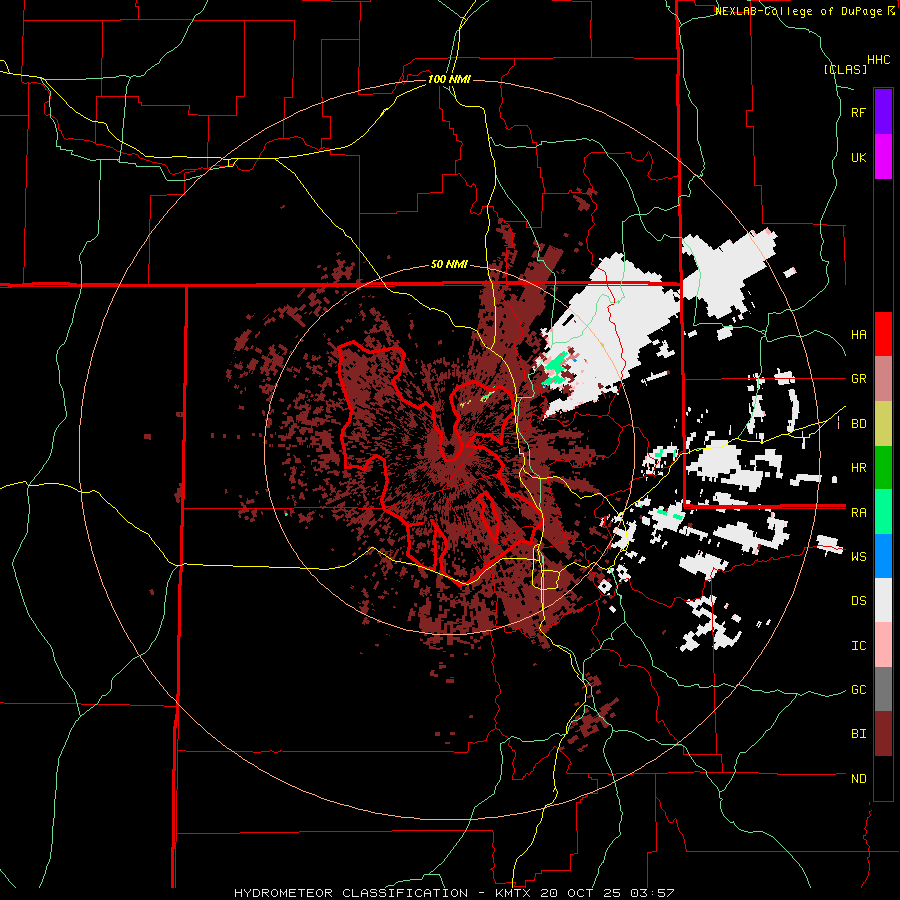This screenshot has height=900, width=900.
Task: Click the GC gray legend swatch
Action: (x=883, y=689)
